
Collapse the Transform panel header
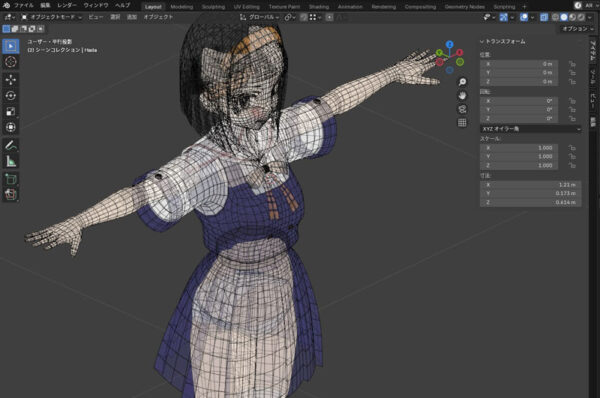[503, 41]
